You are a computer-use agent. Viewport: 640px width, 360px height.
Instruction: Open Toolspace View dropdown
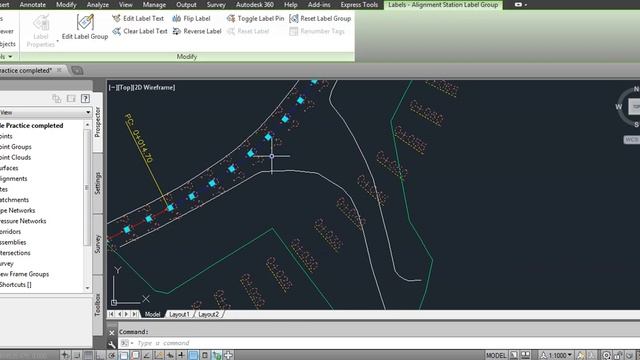(x=46, y=112)
